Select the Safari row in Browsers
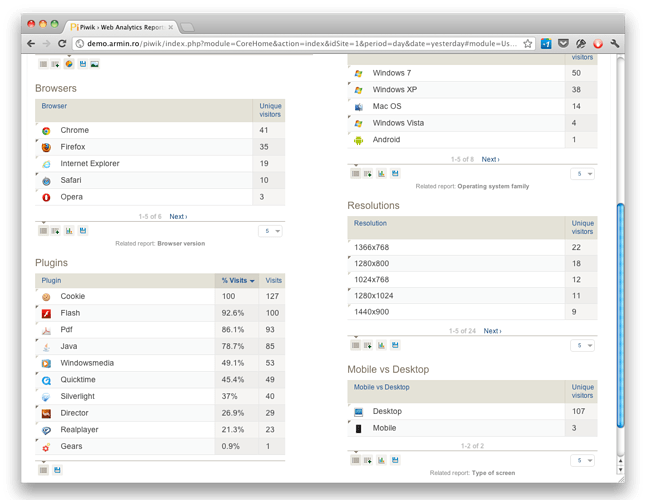The height and width of the screenshot is (500, 647). click(x=160, y=180)
